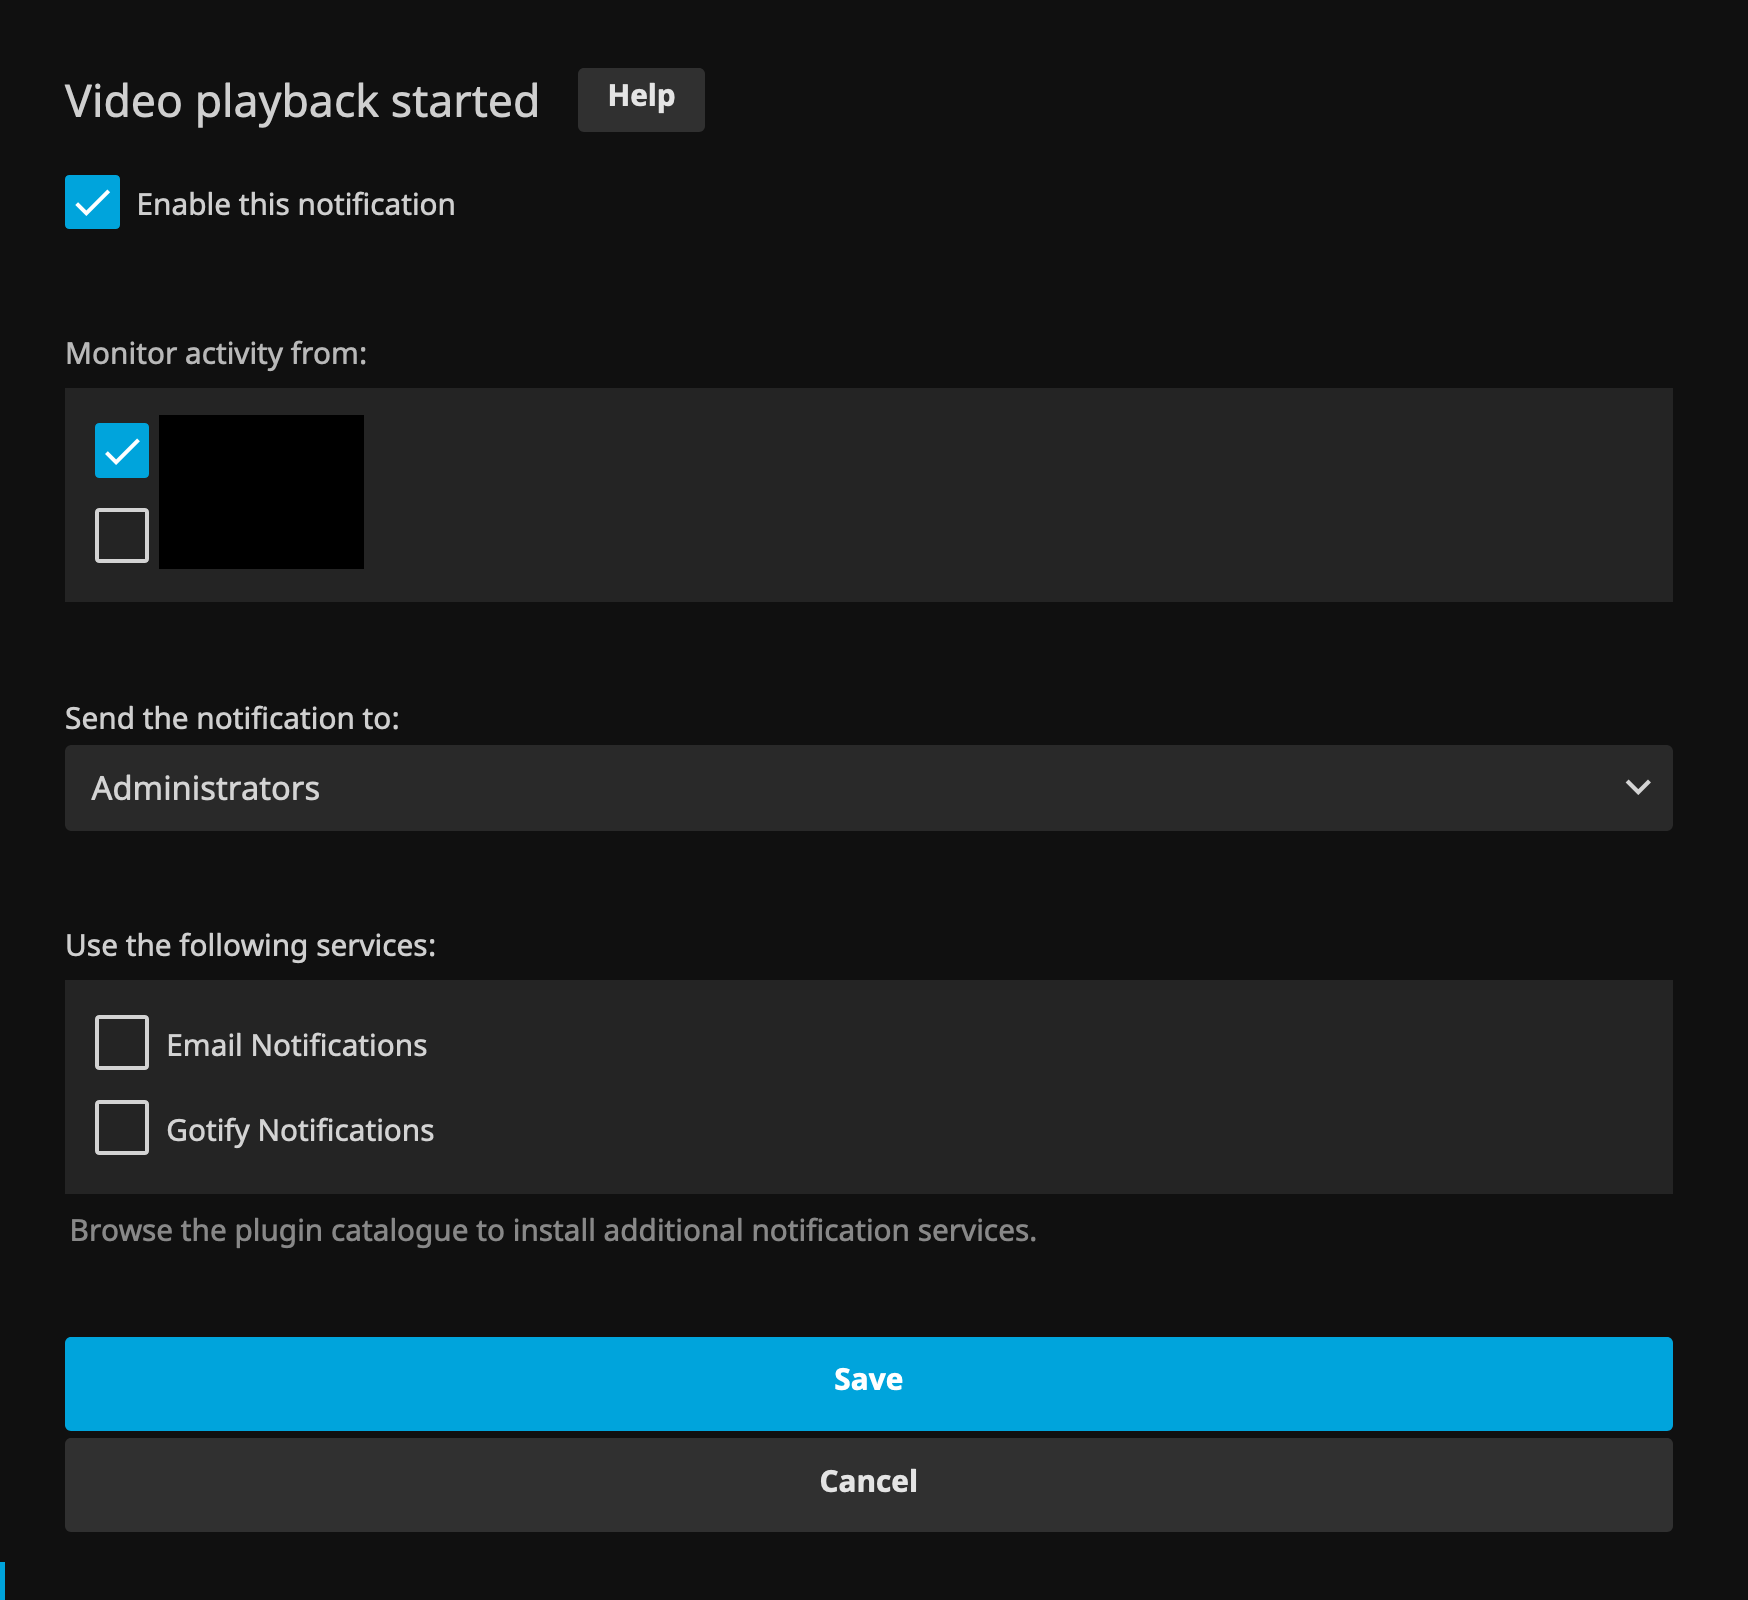This screenshot has width=1748, height=1600.
Task: Open the Help button next to the title
Action: tap(641, 99)
